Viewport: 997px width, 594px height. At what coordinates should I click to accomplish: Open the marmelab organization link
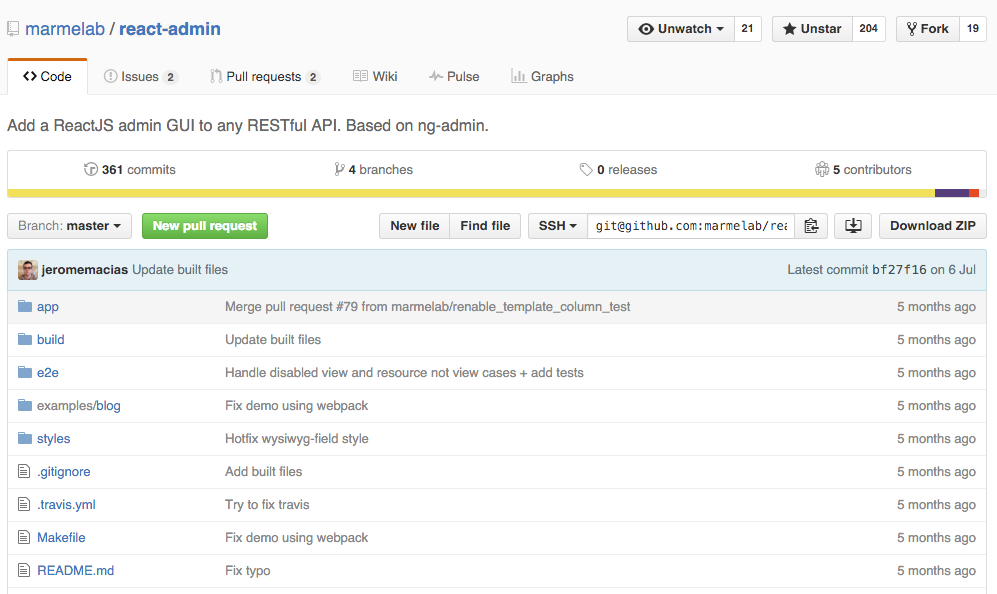coord(65,29)
